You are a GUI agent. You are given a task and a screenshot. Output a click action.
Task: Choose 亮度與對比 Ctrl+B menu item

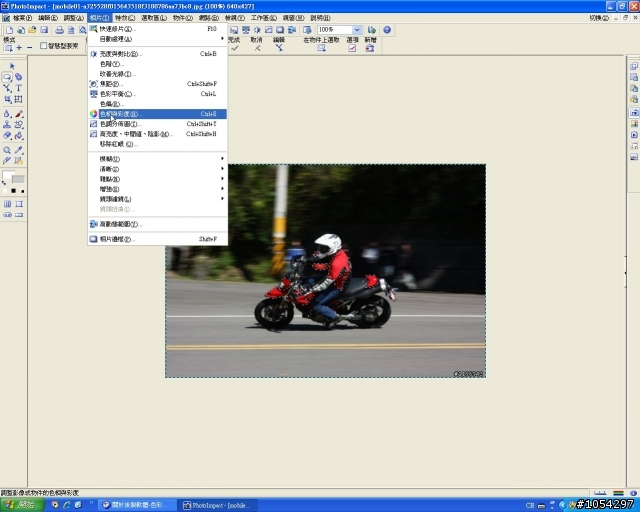pos(158,54)
